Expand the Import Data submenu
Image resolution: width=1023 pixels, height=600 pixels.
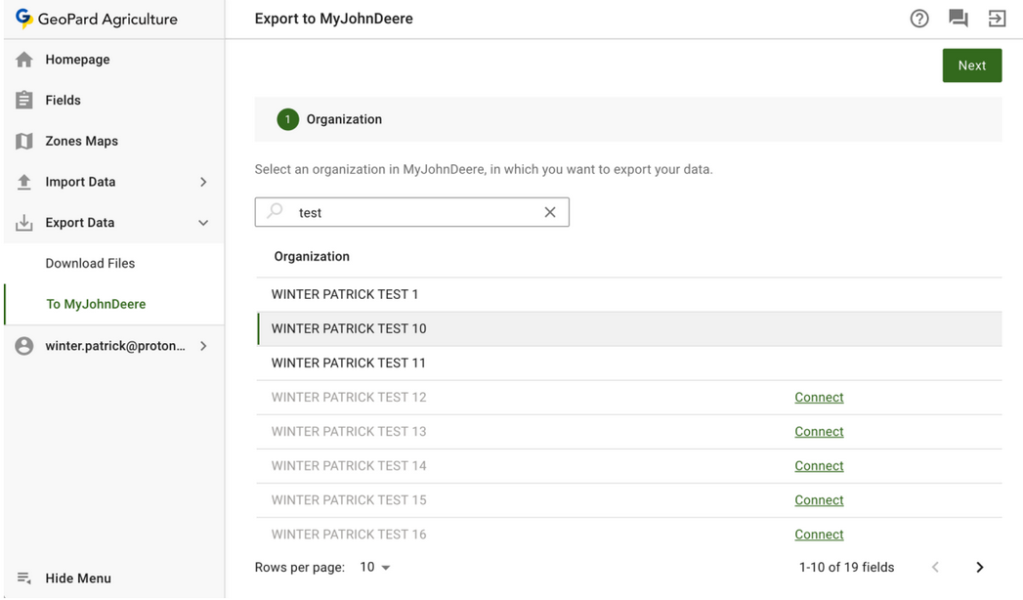point(203,182)
